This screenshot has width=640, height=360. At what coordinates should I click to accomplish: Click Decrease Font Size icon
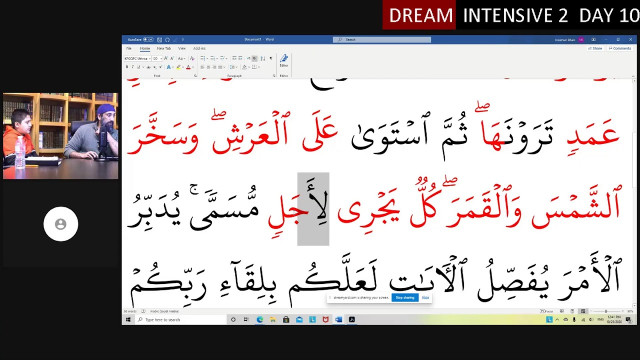coord(172,58)
